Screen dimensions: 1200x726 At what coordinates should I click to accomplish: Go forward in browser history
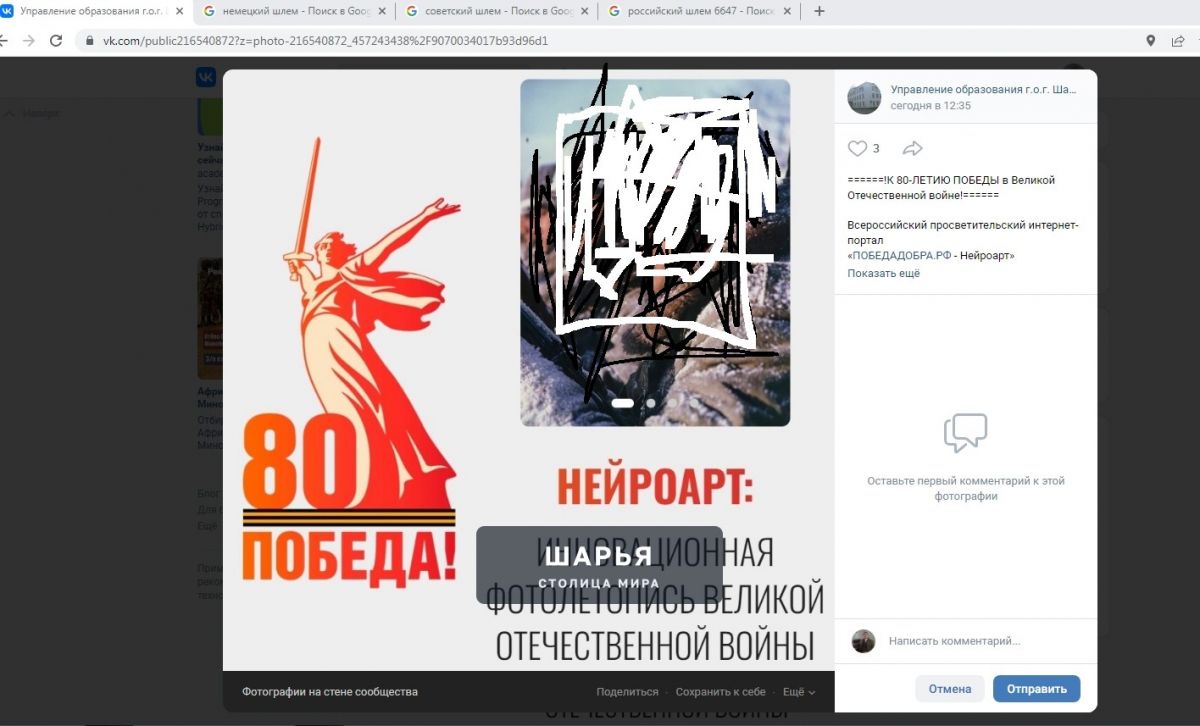pos(28,41)
